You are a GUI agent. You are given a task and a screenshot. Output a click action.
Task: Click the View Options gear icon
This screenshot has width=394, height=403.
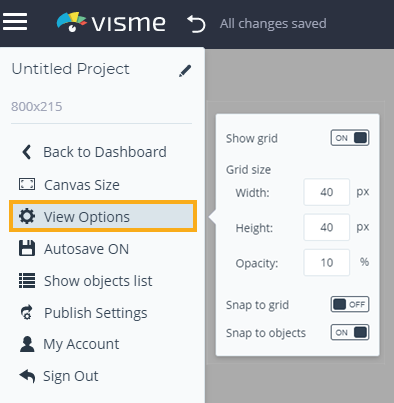pyautogui.click(x=27, y=216)
